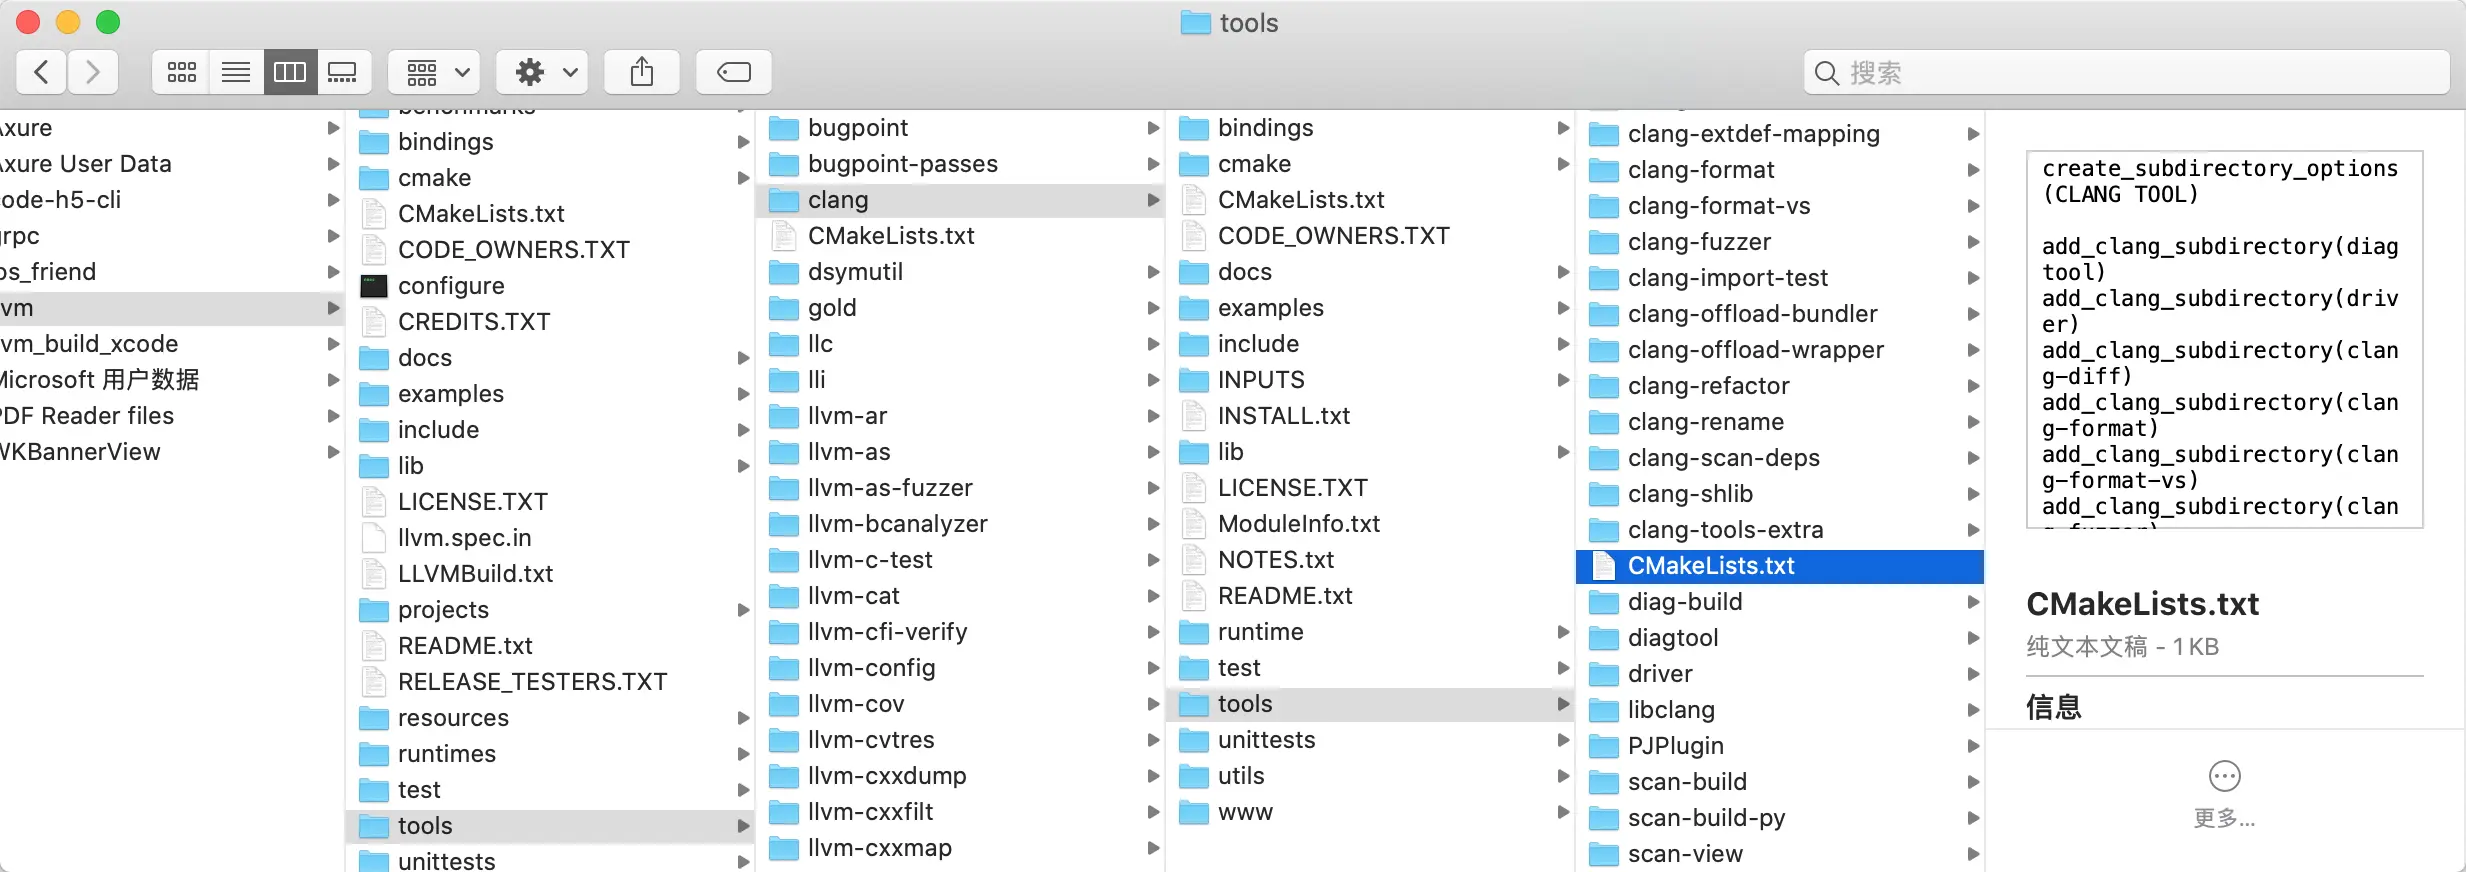This screenshot has height=872, width=2466.
Task: Click the gold folder icon
Action: [784, 308]
